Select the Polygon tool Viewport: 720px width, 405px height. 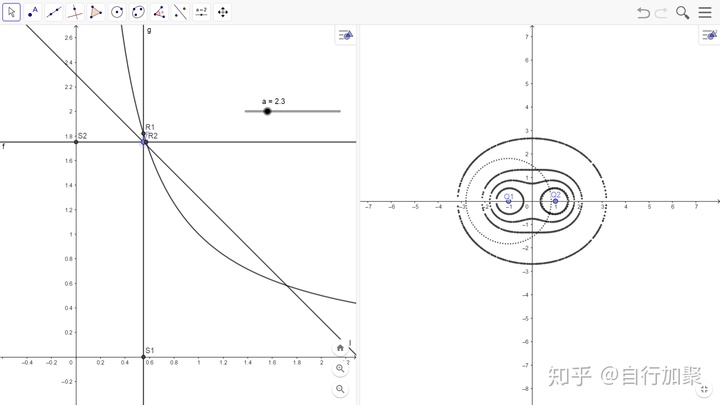pyautogui.click(x=96, y=12)
